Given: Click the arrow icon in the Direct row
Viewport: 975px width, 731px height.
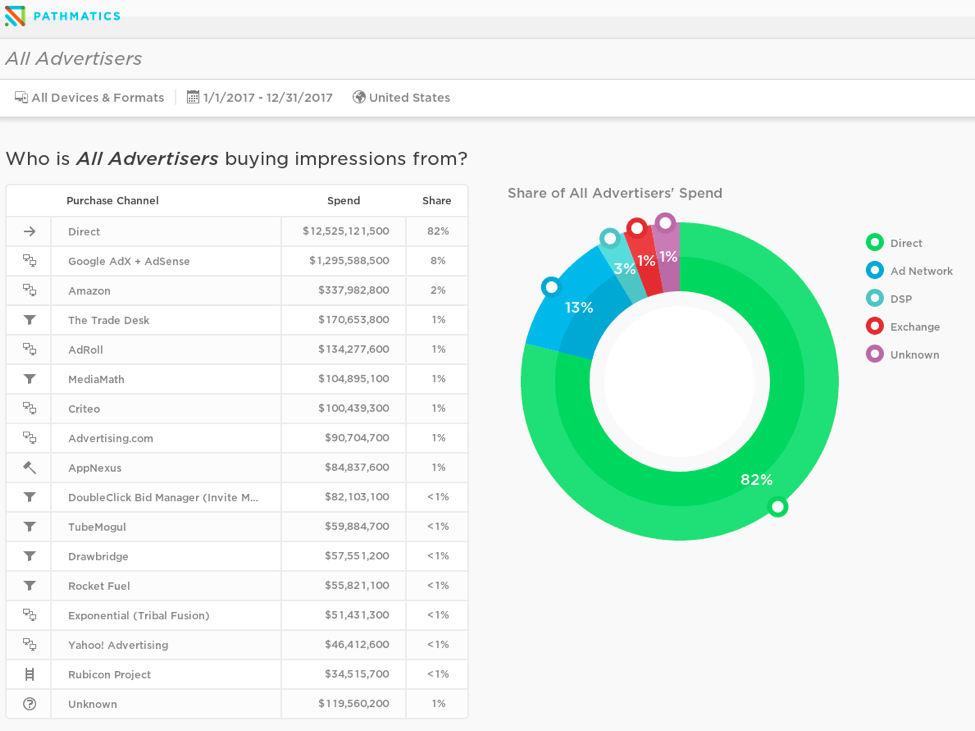Looking at the screenshot, I should [29, 232].
